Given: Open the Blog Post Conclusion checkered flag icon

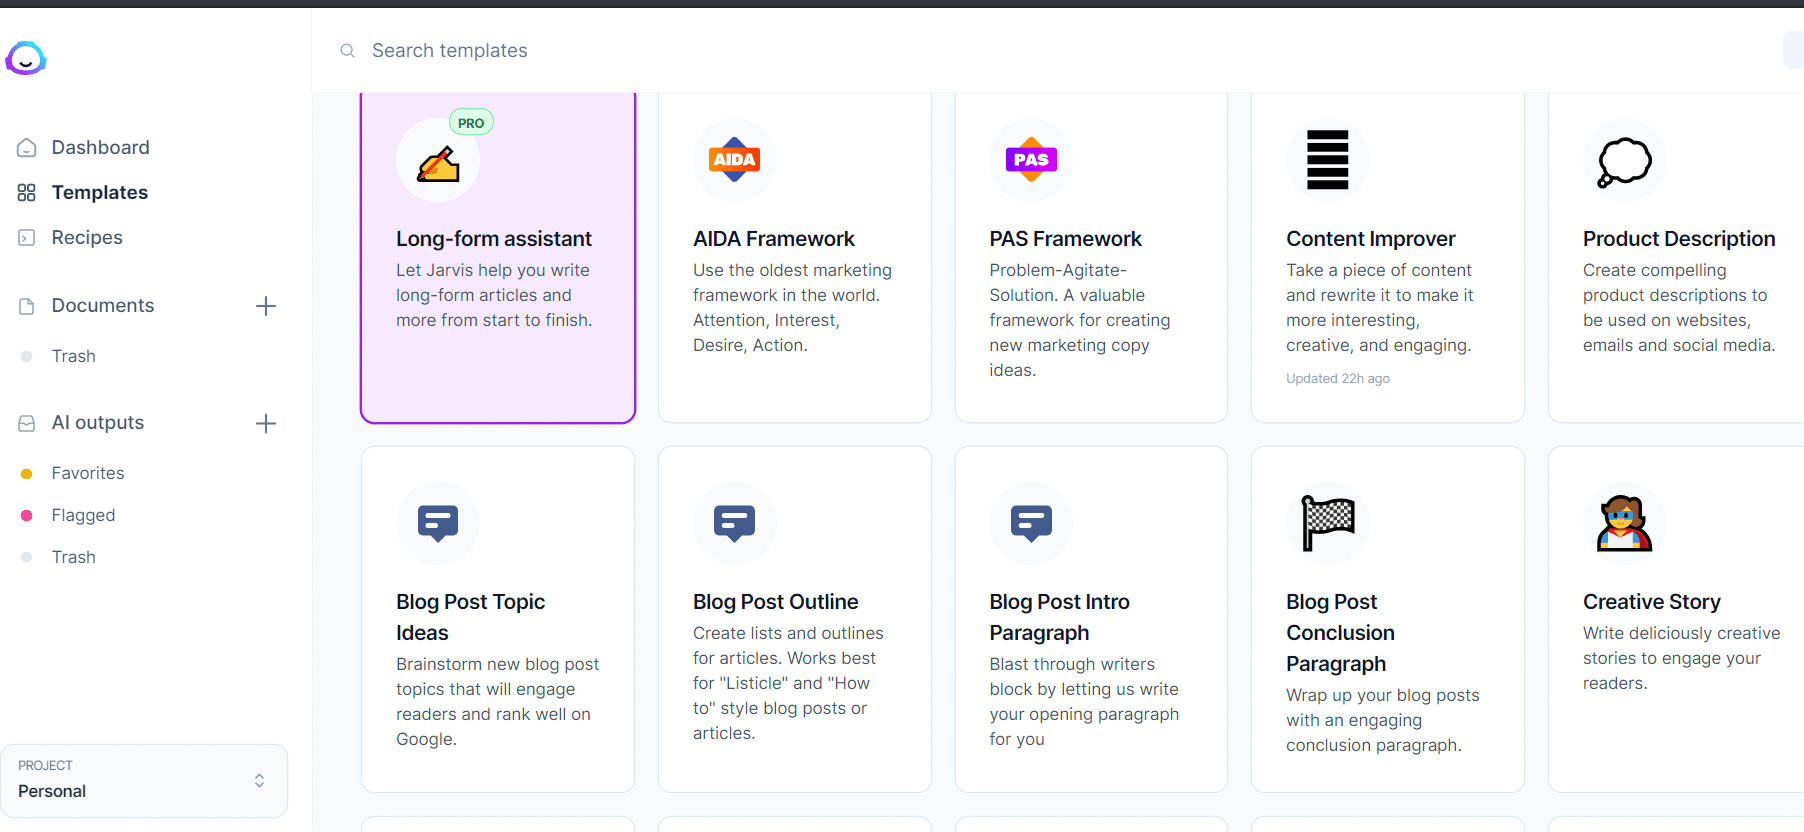Looking at the screenshot, I should (x=1327, y=523).
